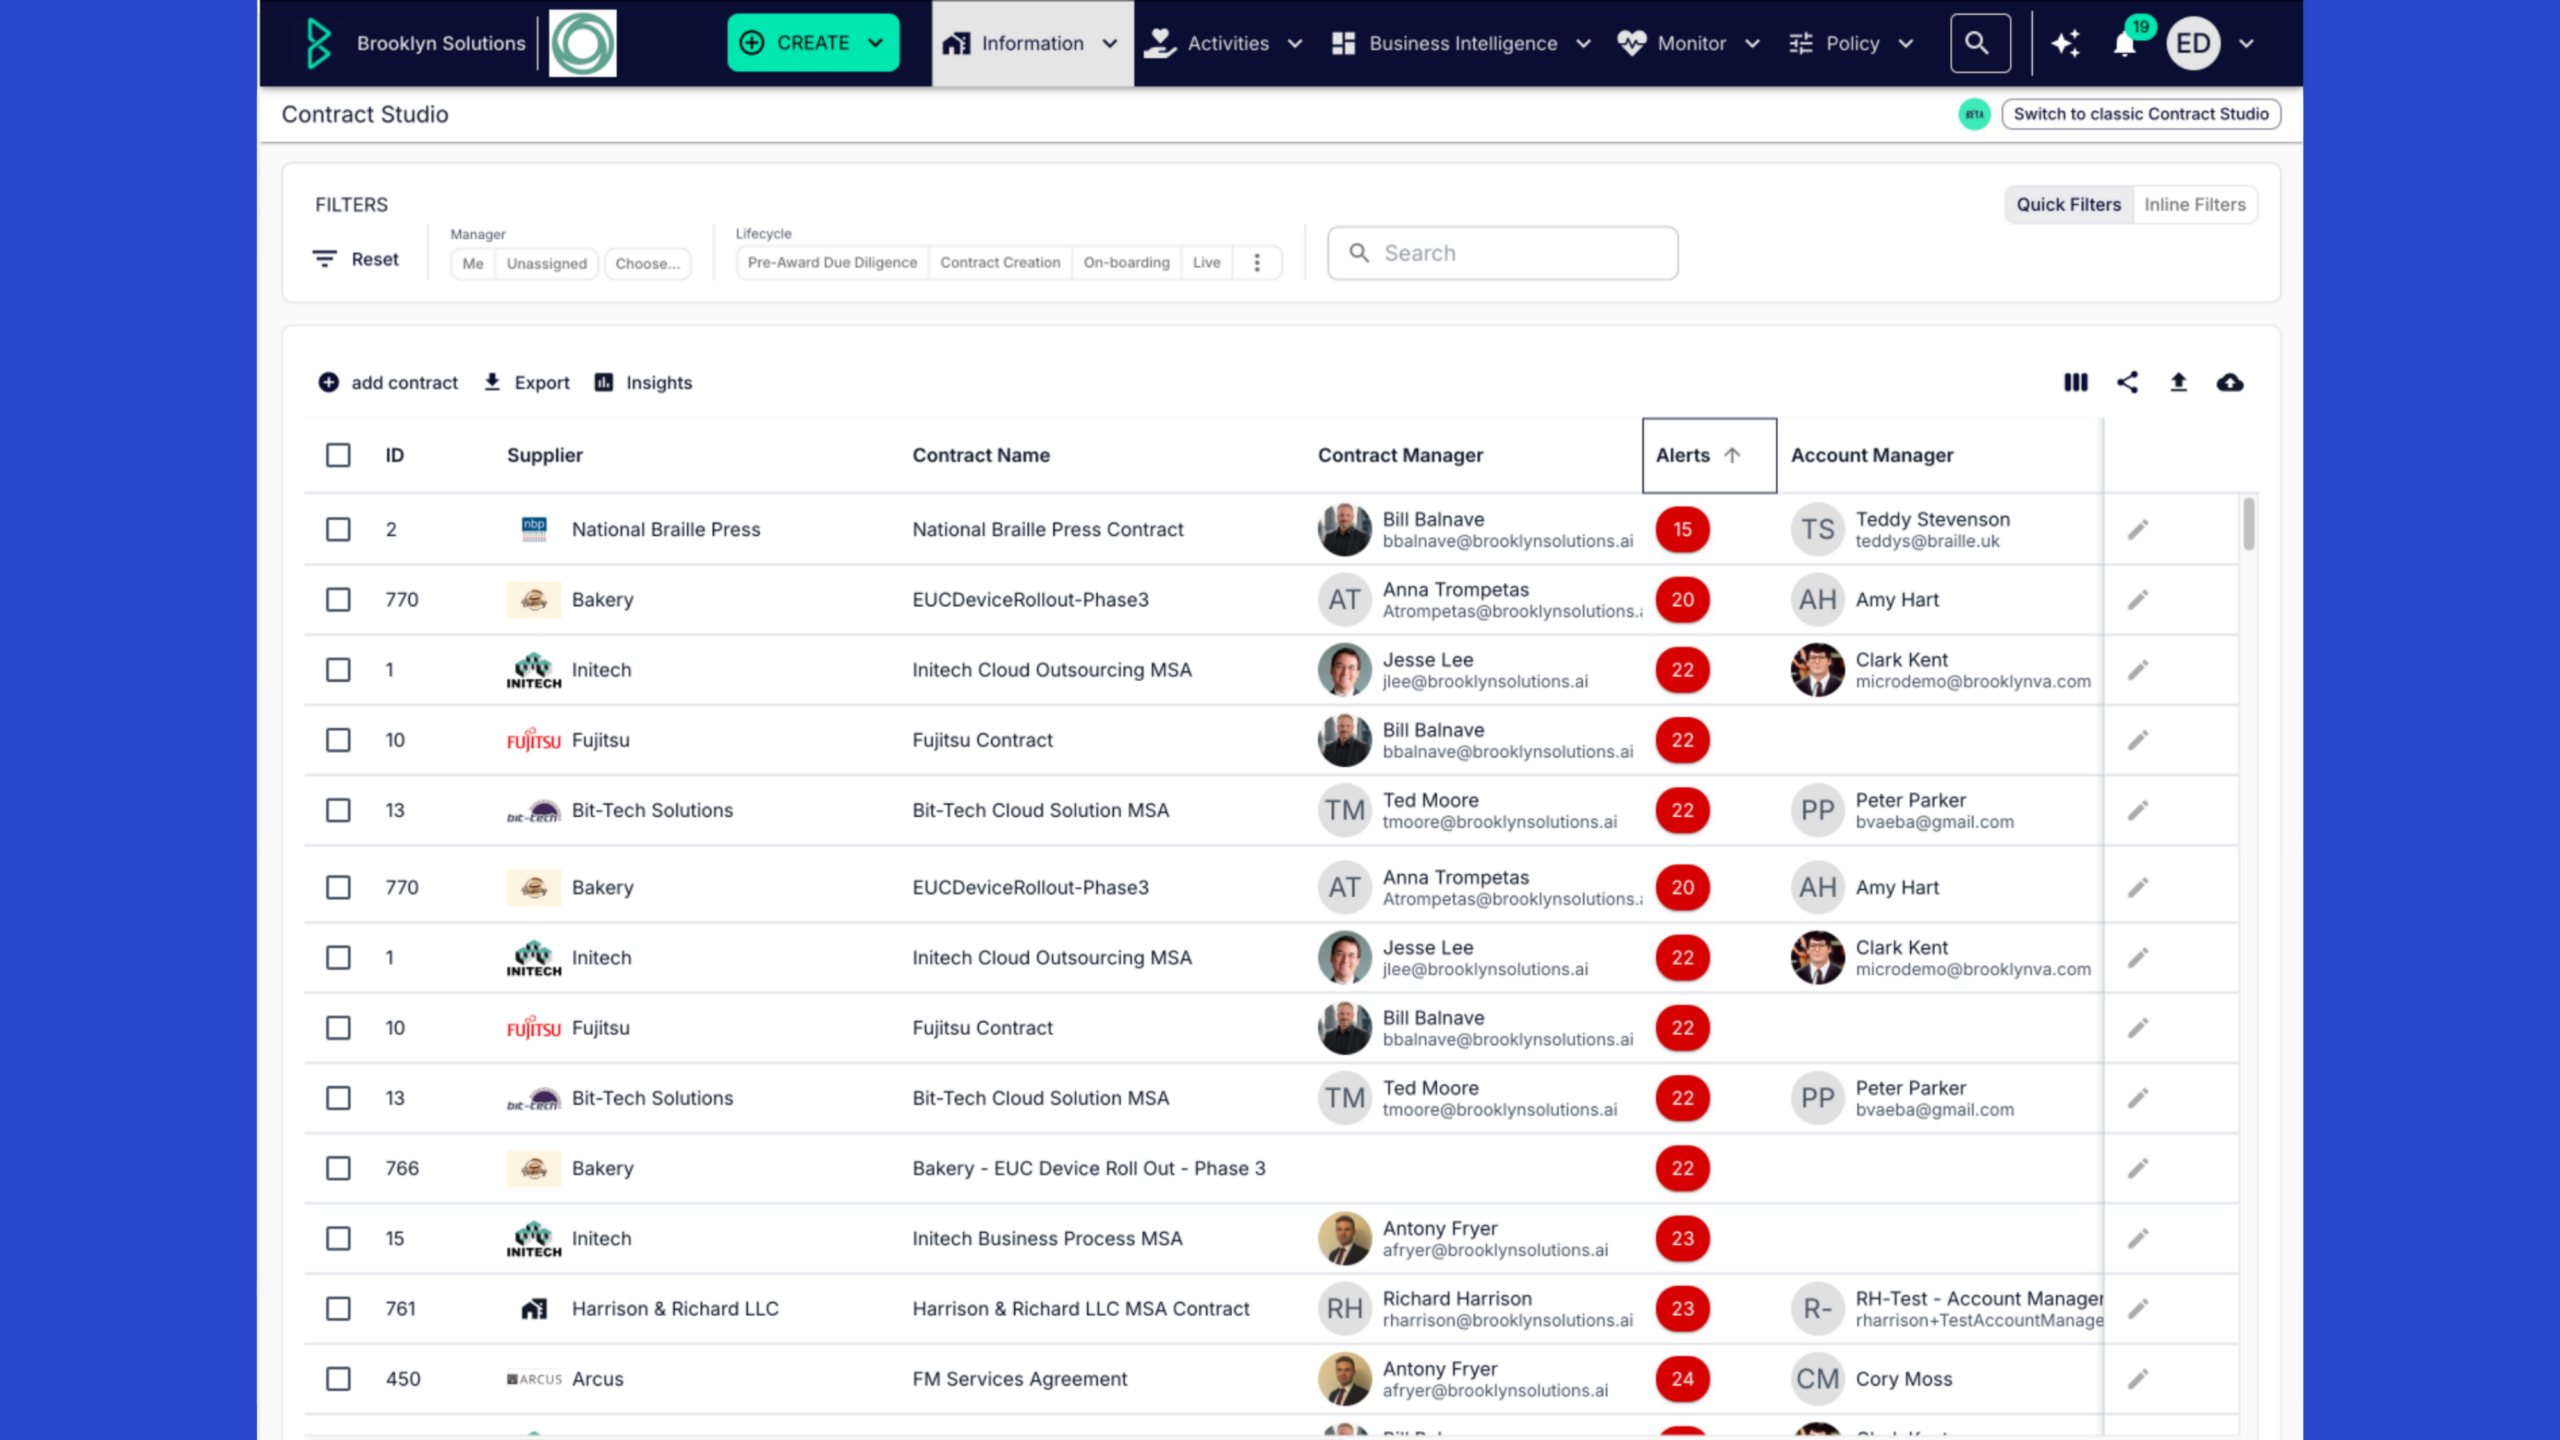The height and width of the screenshot is (1440, 2560).
Task: Open the notifications bell icon
Action: pyautogui.click(x=2125, y=43)
